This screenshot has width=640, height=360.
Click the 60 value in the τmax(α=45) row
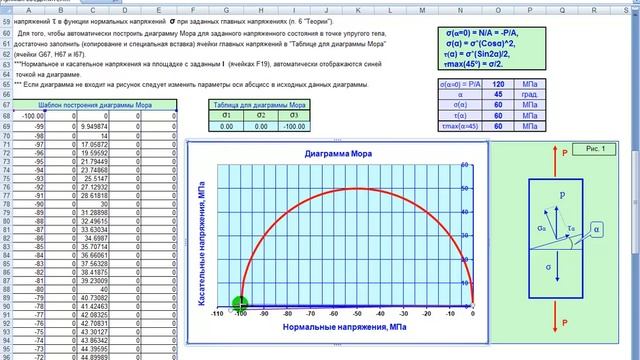498,126
